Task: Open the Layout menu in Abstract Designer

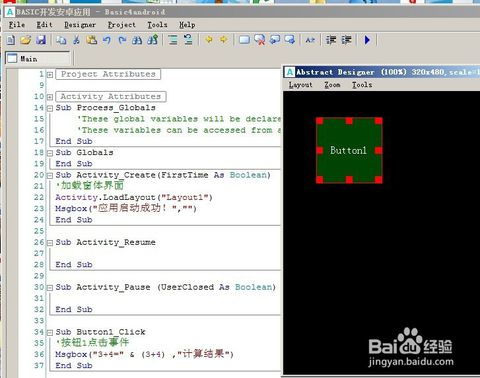Action: click(300, 85)
